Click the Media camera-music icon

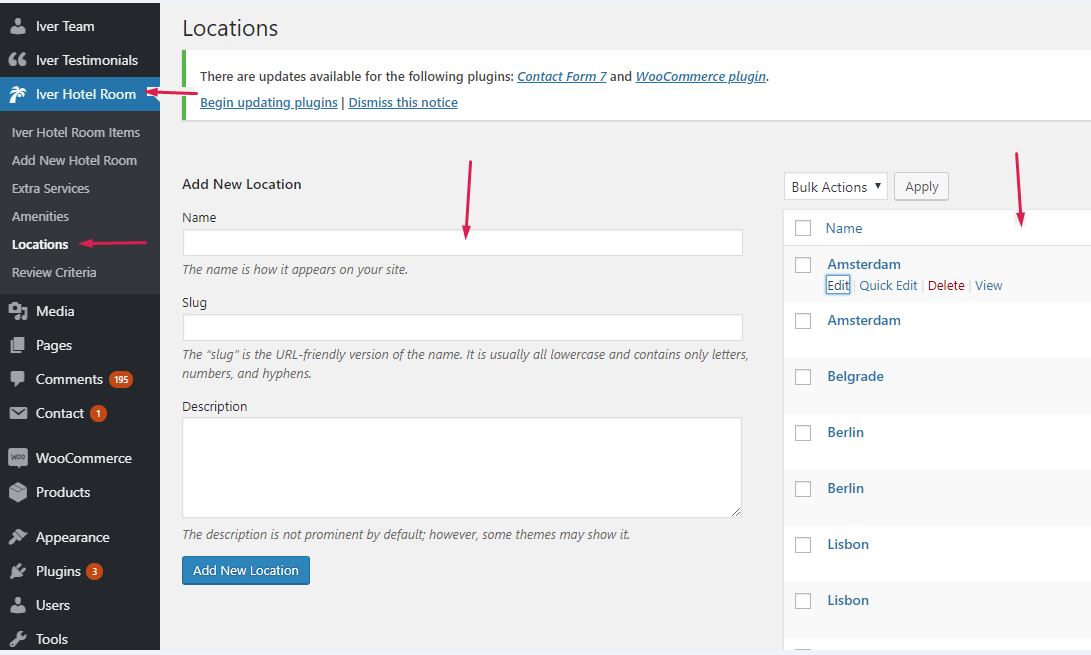18,311
